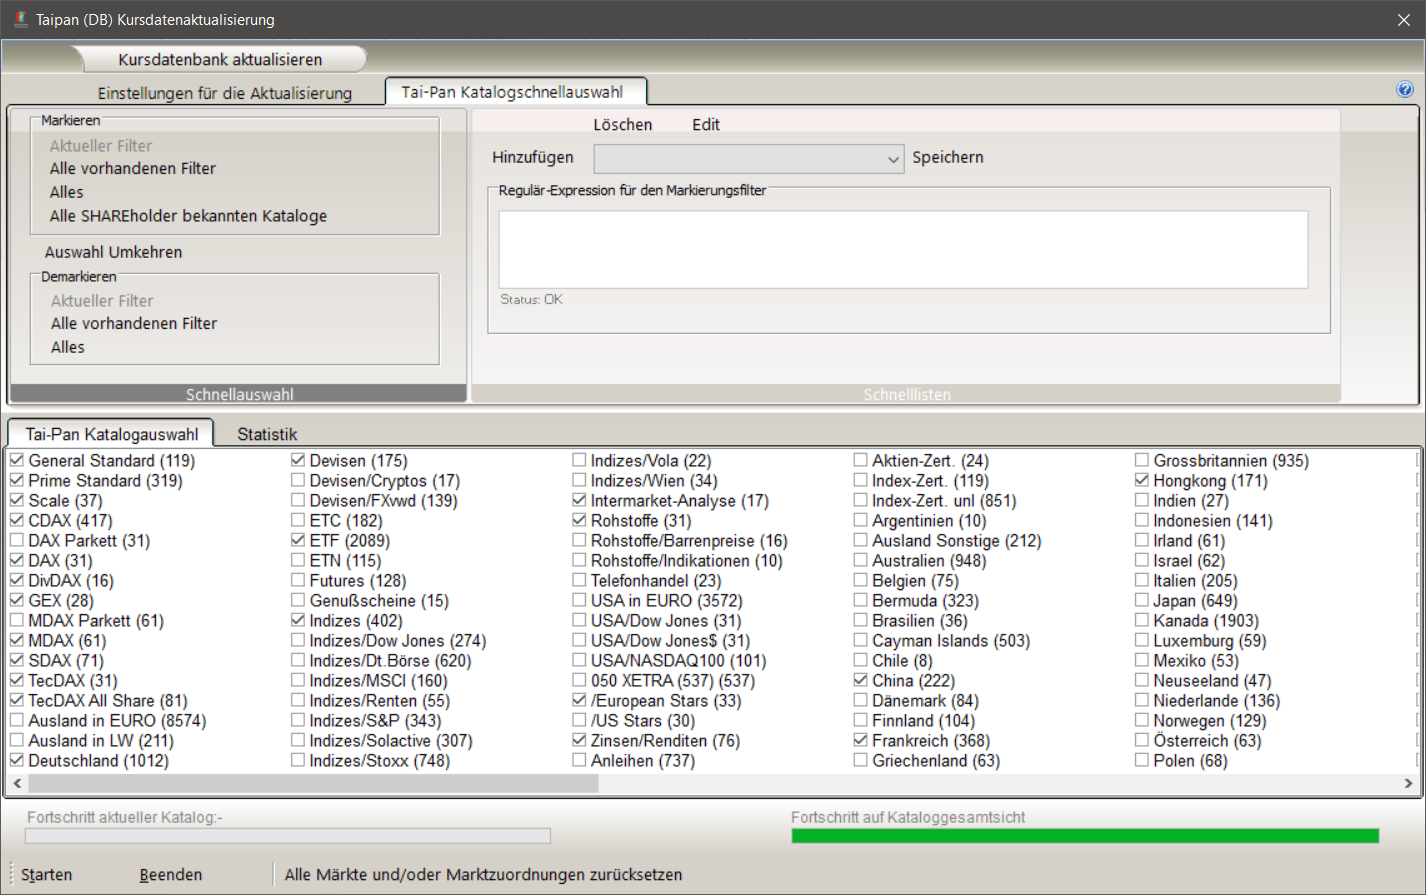
Task: Switch to Einstellungen für die Aktualisierung tab
Action: click(x=225, y=93)
